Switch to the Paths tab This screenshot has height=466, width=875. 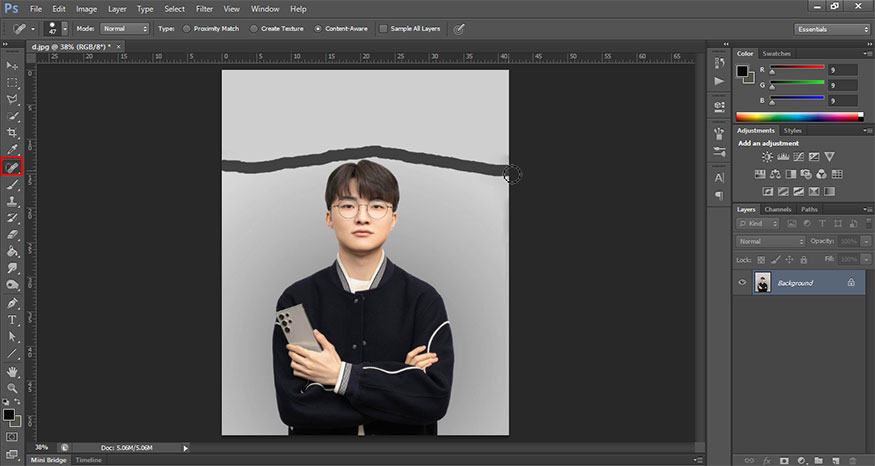pos(809,209)
